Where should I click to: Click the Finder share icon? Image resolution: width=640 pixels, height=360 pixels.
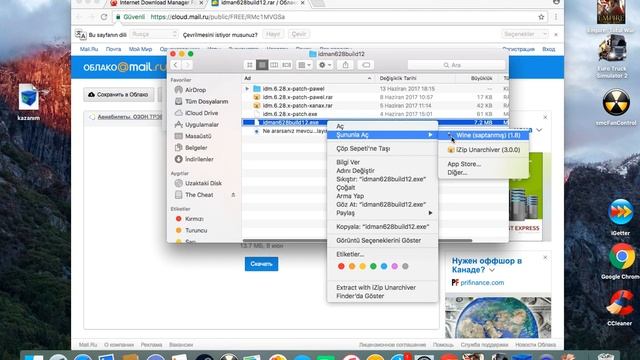(x=346, y=65)
